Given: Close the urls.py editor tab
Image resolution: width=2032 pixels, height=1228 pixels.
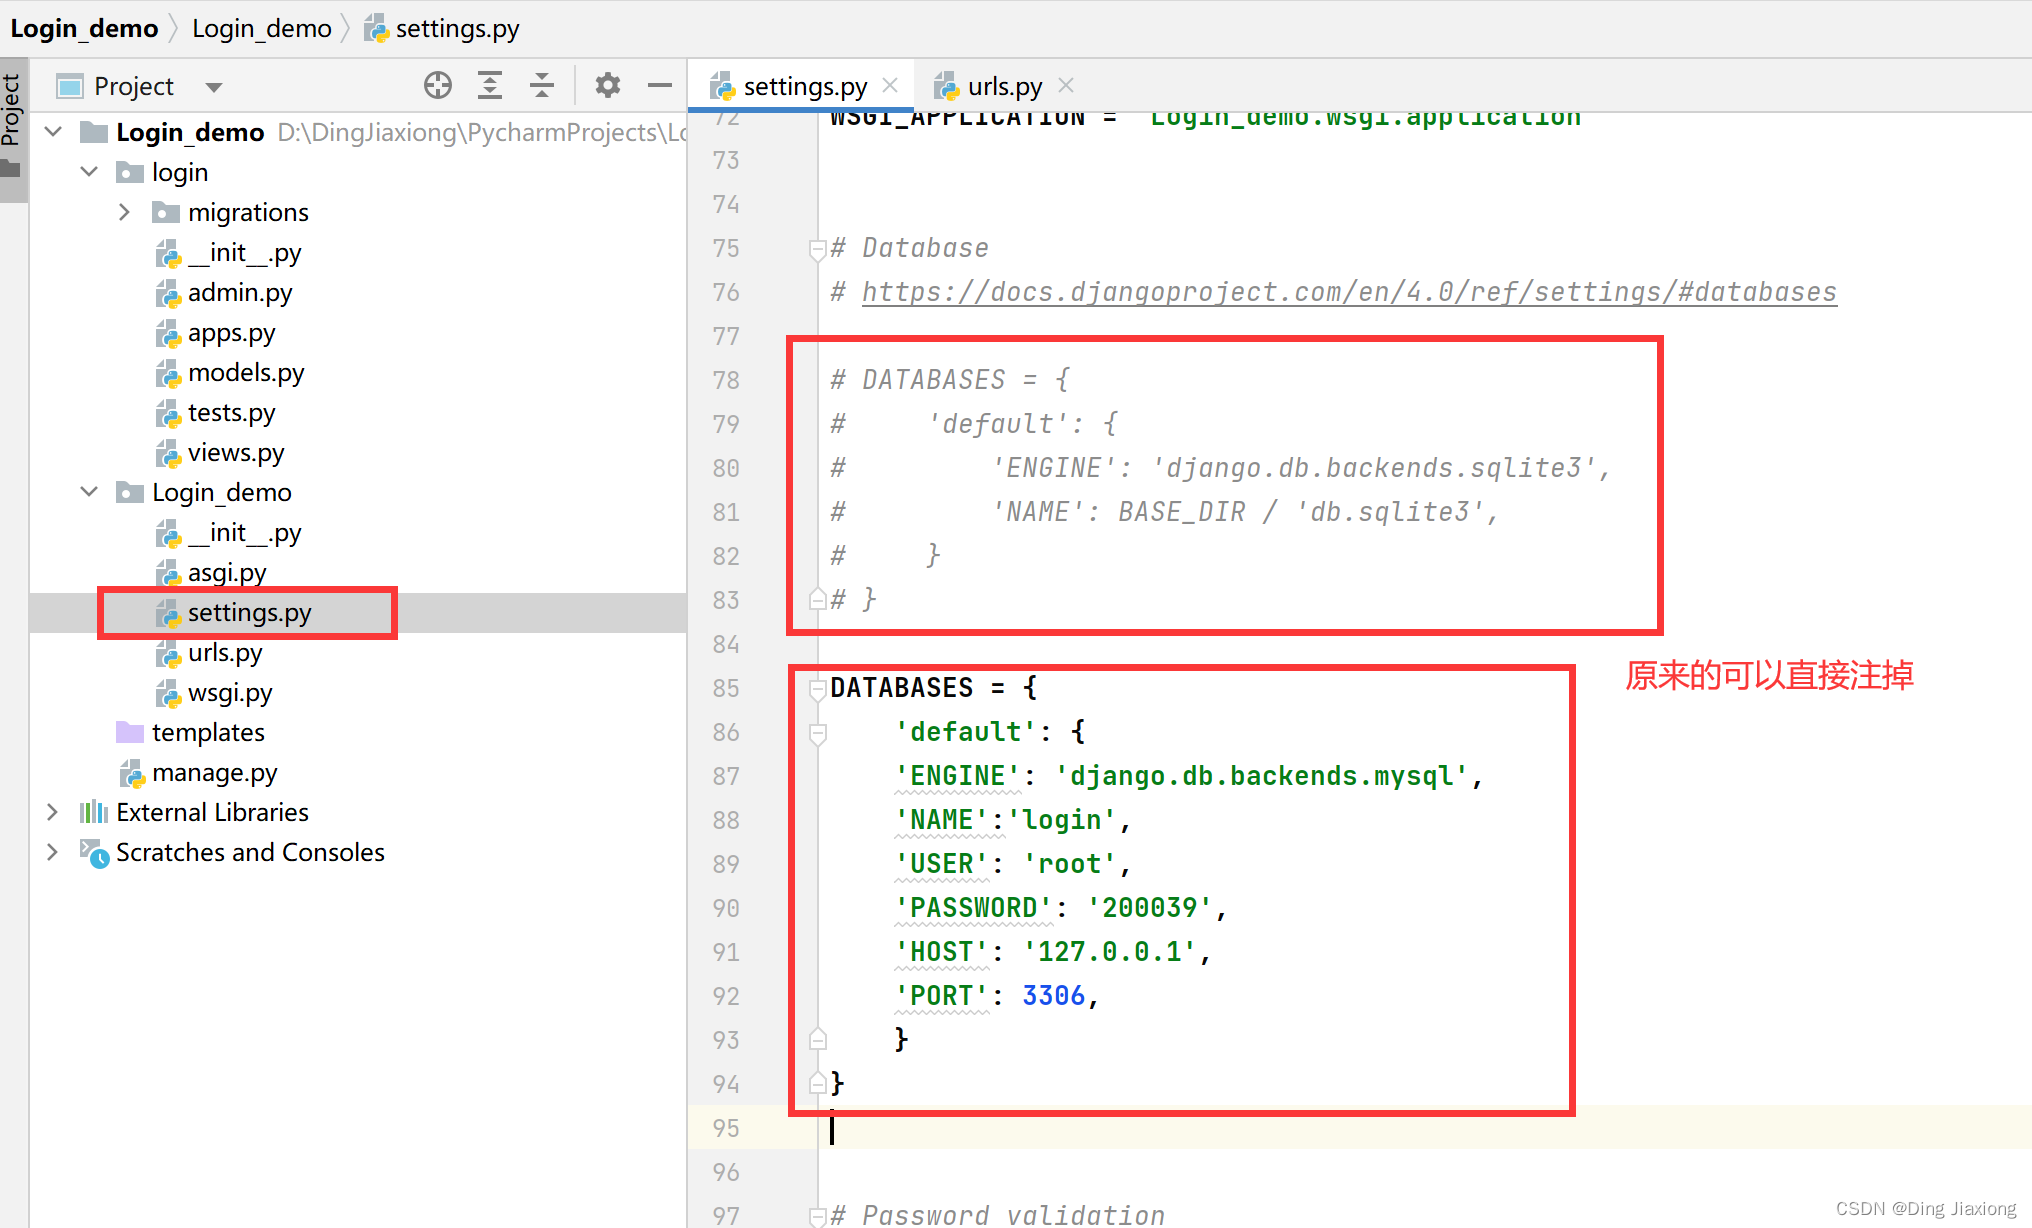Looking at the screenshot, I should (x=1066, y=86).
